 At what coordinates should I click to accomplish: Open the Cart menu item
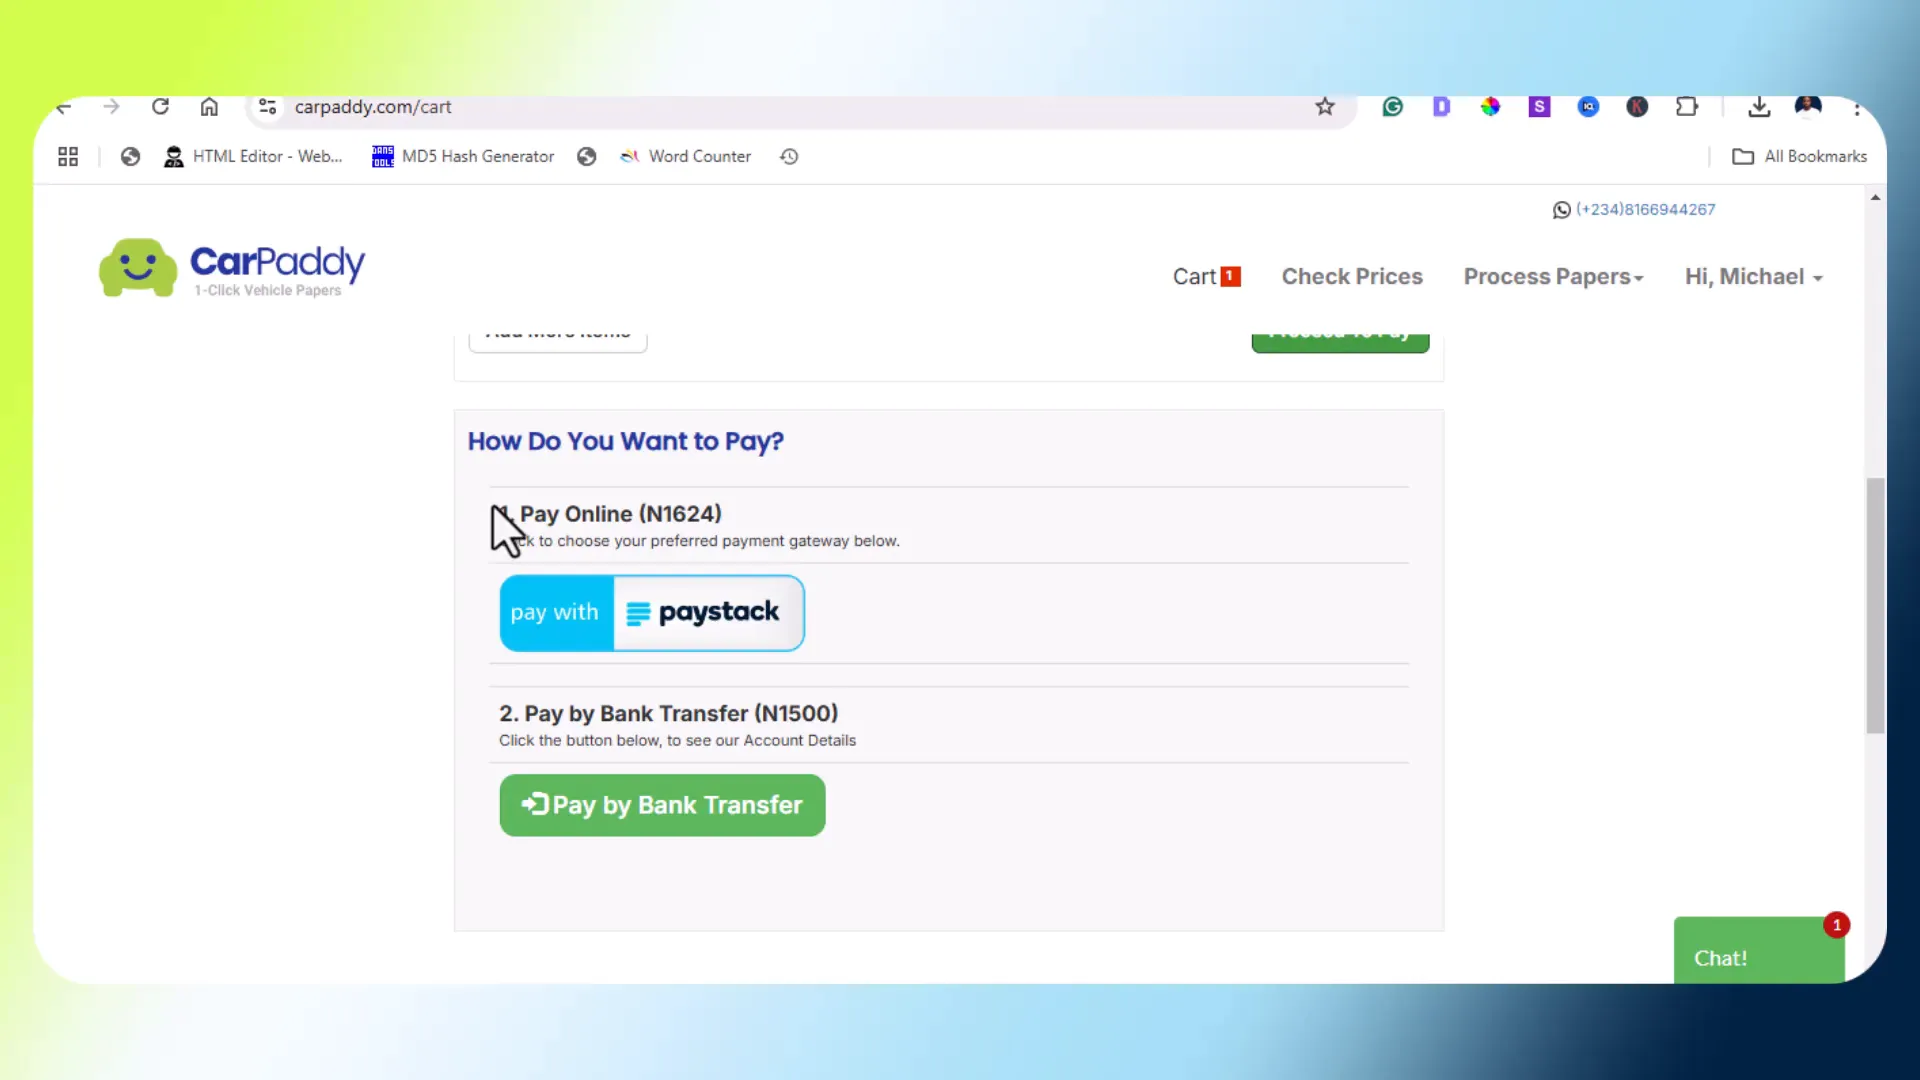tap(1206, 277)
